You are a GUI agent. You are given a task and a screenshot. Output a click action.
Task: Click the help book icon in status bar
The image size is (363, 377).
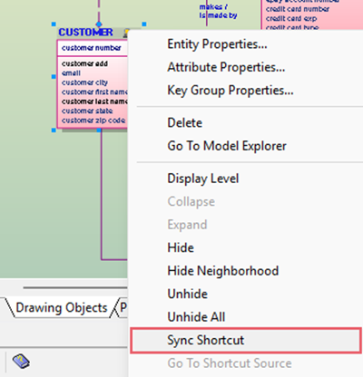[x=21, y=361]
